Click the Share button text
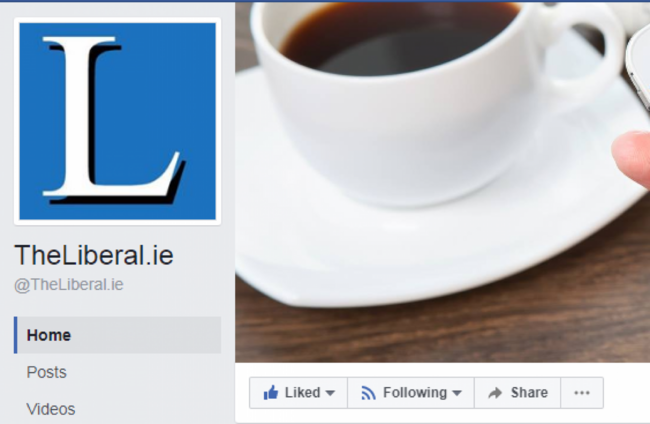The image size is (650, 424). click(x=529, y=393)
